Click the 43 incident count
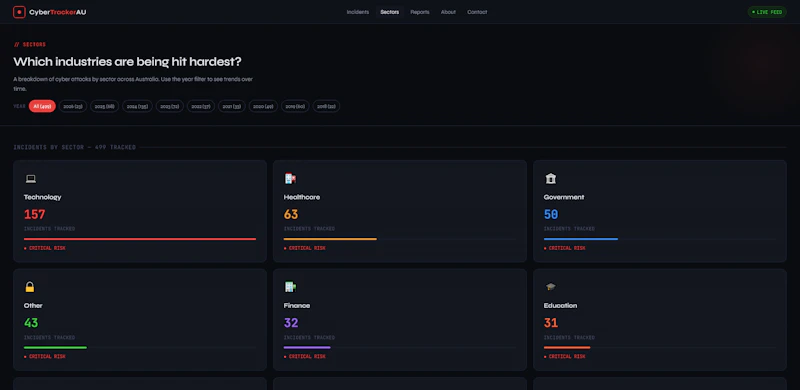 tap(31, 323)
